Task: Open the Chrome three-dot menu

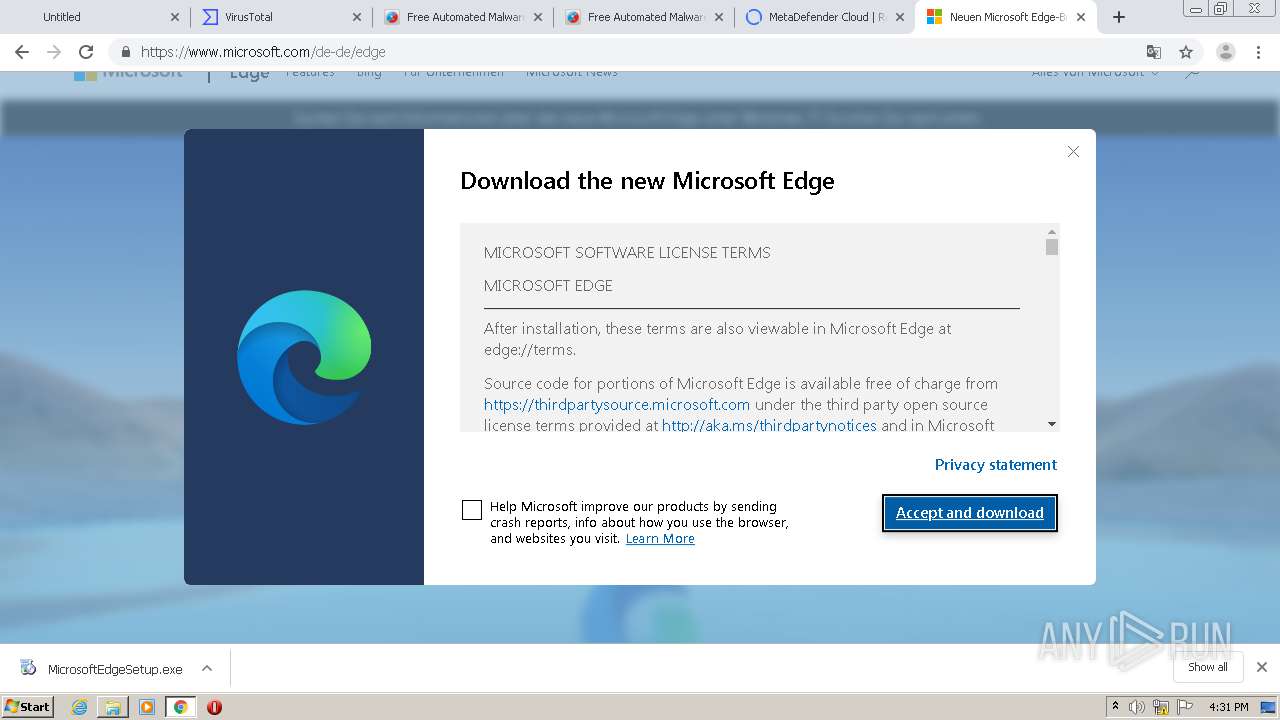Action: click(x=1259, y=52)
